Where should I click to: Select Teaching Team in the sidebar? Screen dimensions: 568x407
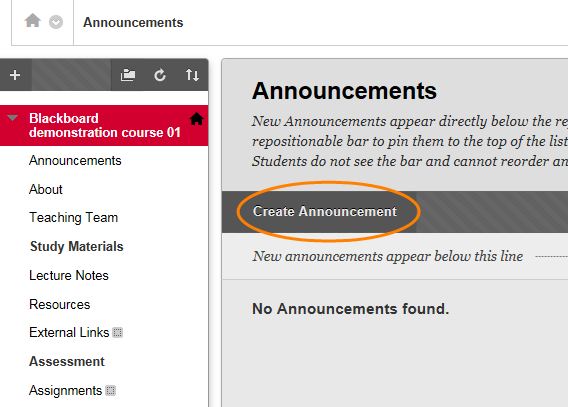point(74,218)
